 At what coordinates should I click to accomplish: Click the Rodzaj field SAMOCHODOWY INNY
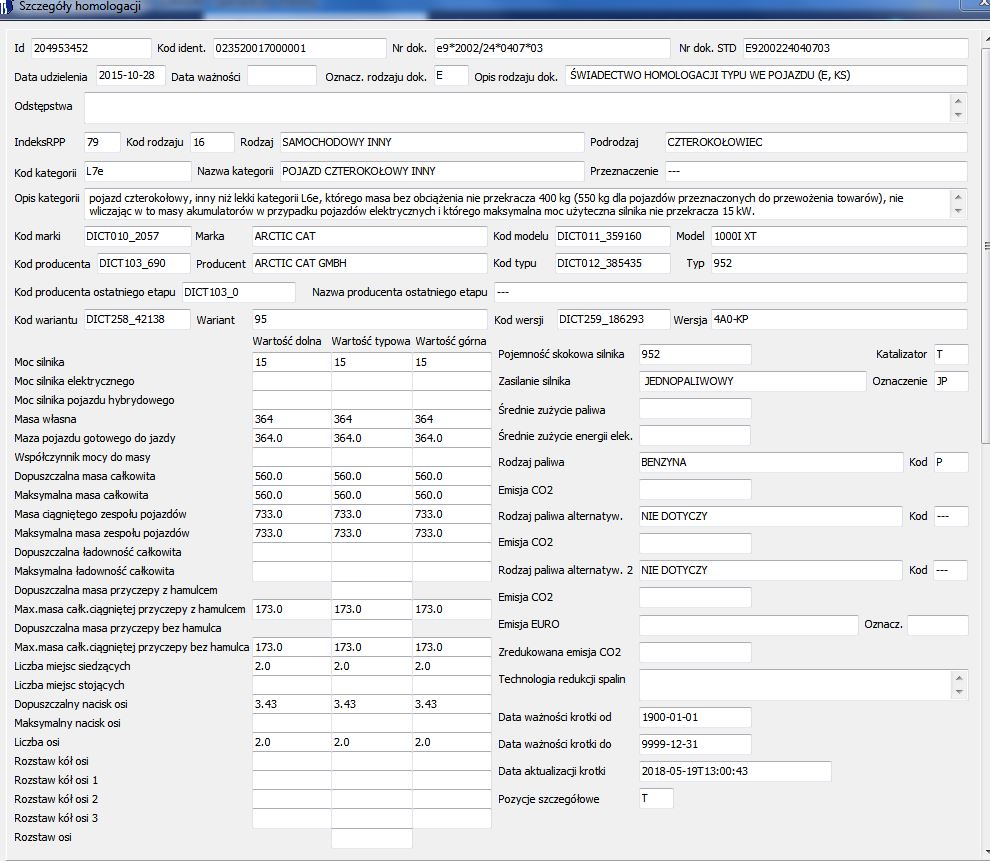click(x=432, y=142)
